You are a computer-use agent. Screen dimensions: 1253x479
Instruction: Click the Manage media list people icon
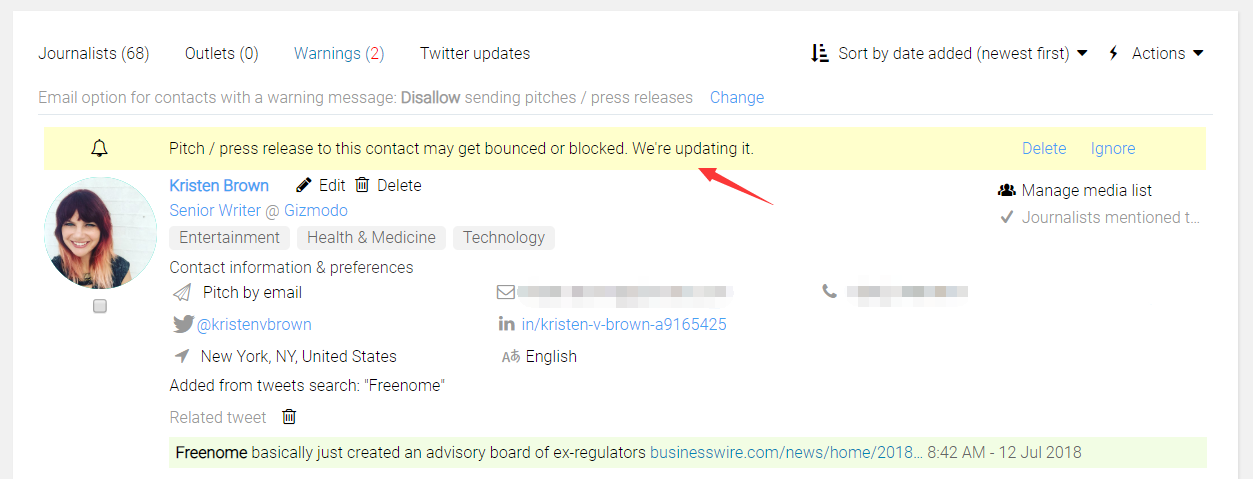pyautogui.click(x=1007, y=190)
